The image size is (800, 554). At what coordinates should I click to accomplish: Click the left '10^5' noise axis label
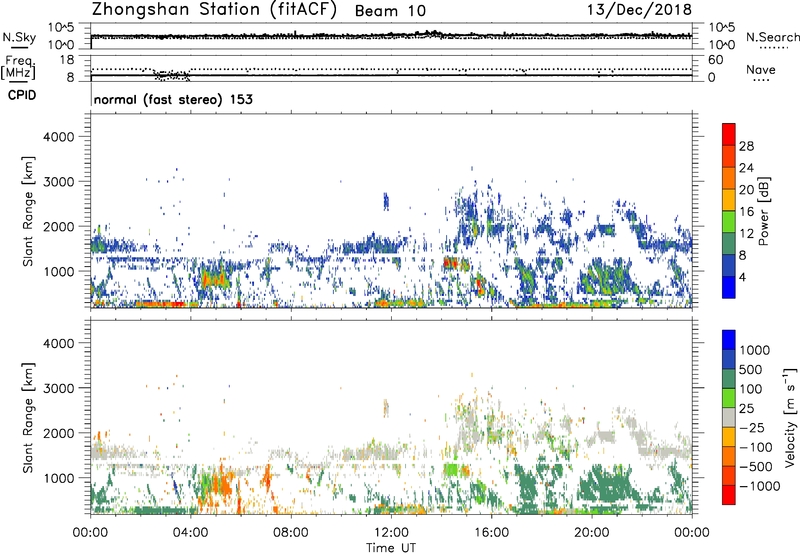click(61, 28)
